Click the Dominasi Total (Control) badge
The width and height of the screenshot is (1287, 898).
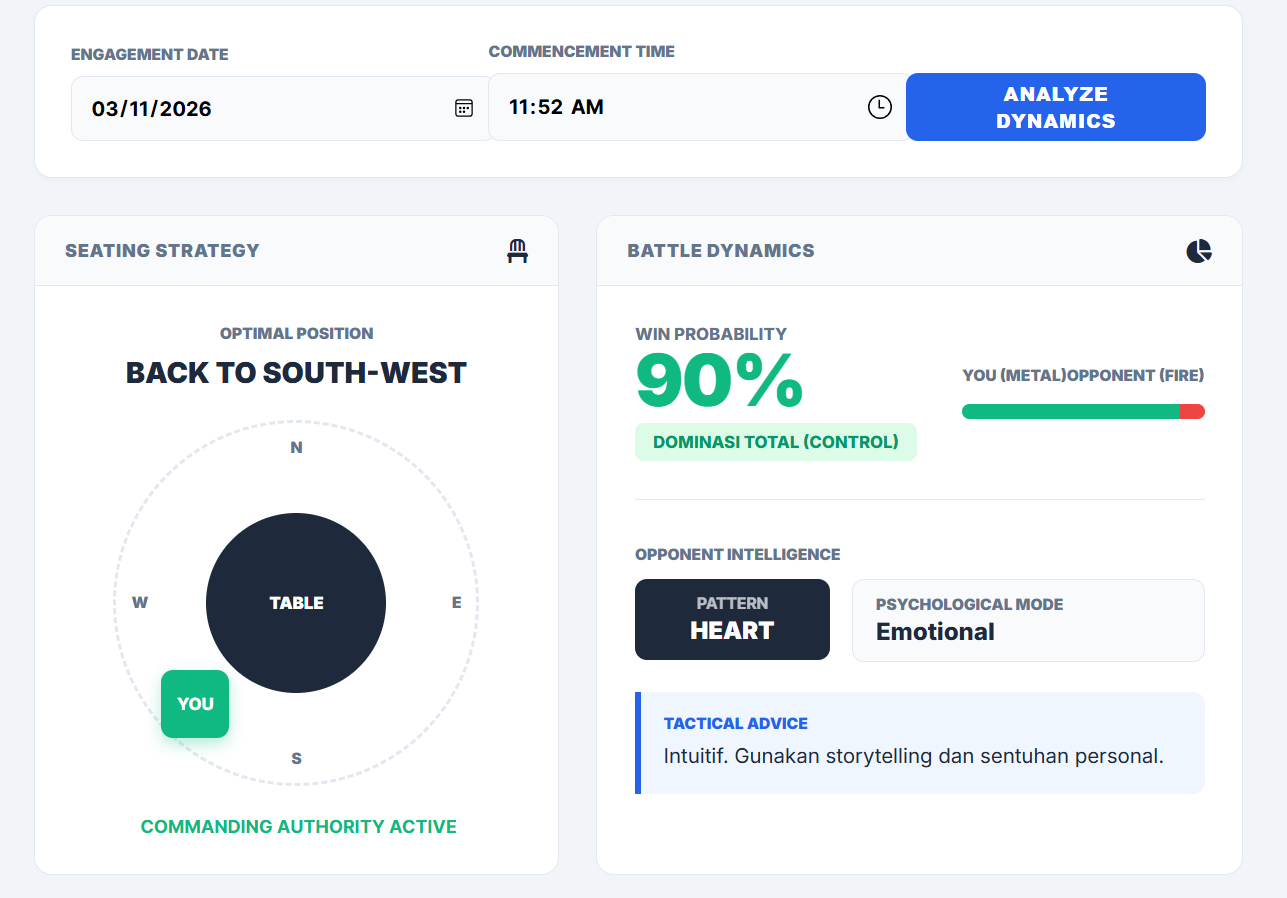[x=775, y=442]
